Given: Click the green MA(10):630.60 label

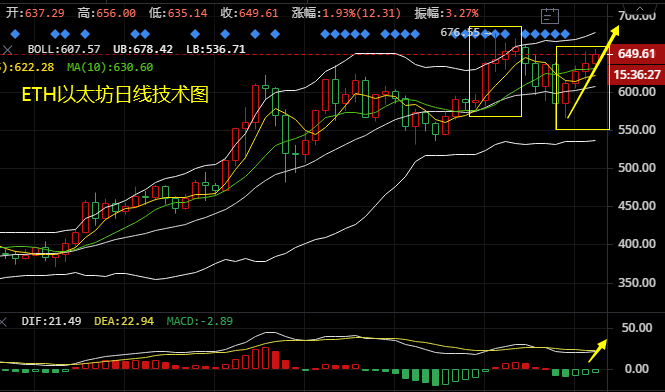Looking at the screenshot, I should pos(110,67).
